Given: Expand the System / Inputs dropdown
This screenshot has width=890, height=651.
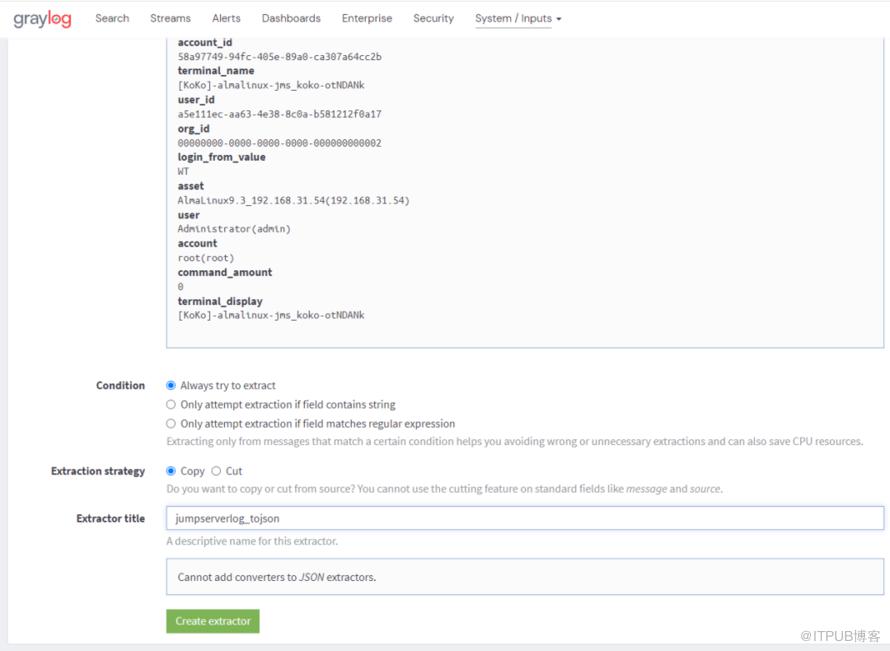Looking at the screenshot, I should [518, 18].
